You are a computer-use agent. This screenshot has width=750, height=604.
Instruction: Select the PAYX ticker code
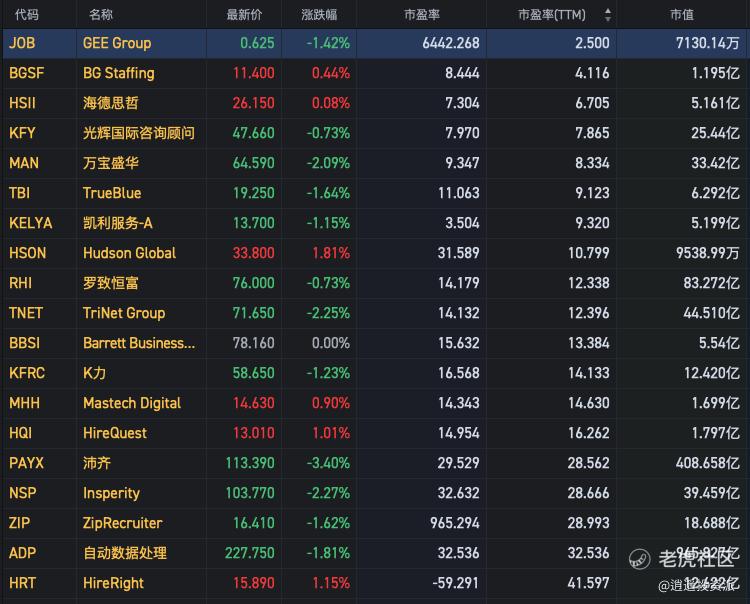tap(26, 463)
